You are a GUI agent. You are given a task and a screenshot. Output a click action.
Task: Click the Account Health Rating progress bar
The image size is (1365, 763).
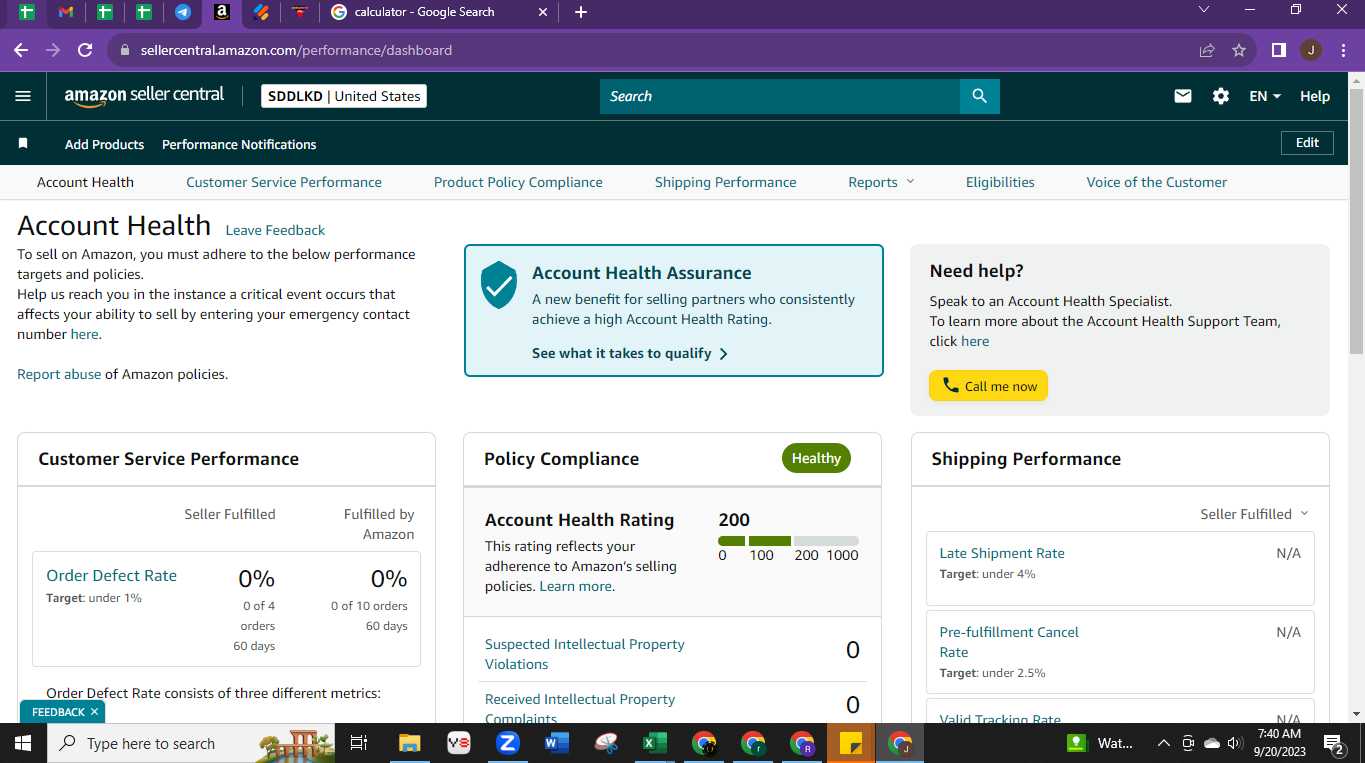point(788,541)
